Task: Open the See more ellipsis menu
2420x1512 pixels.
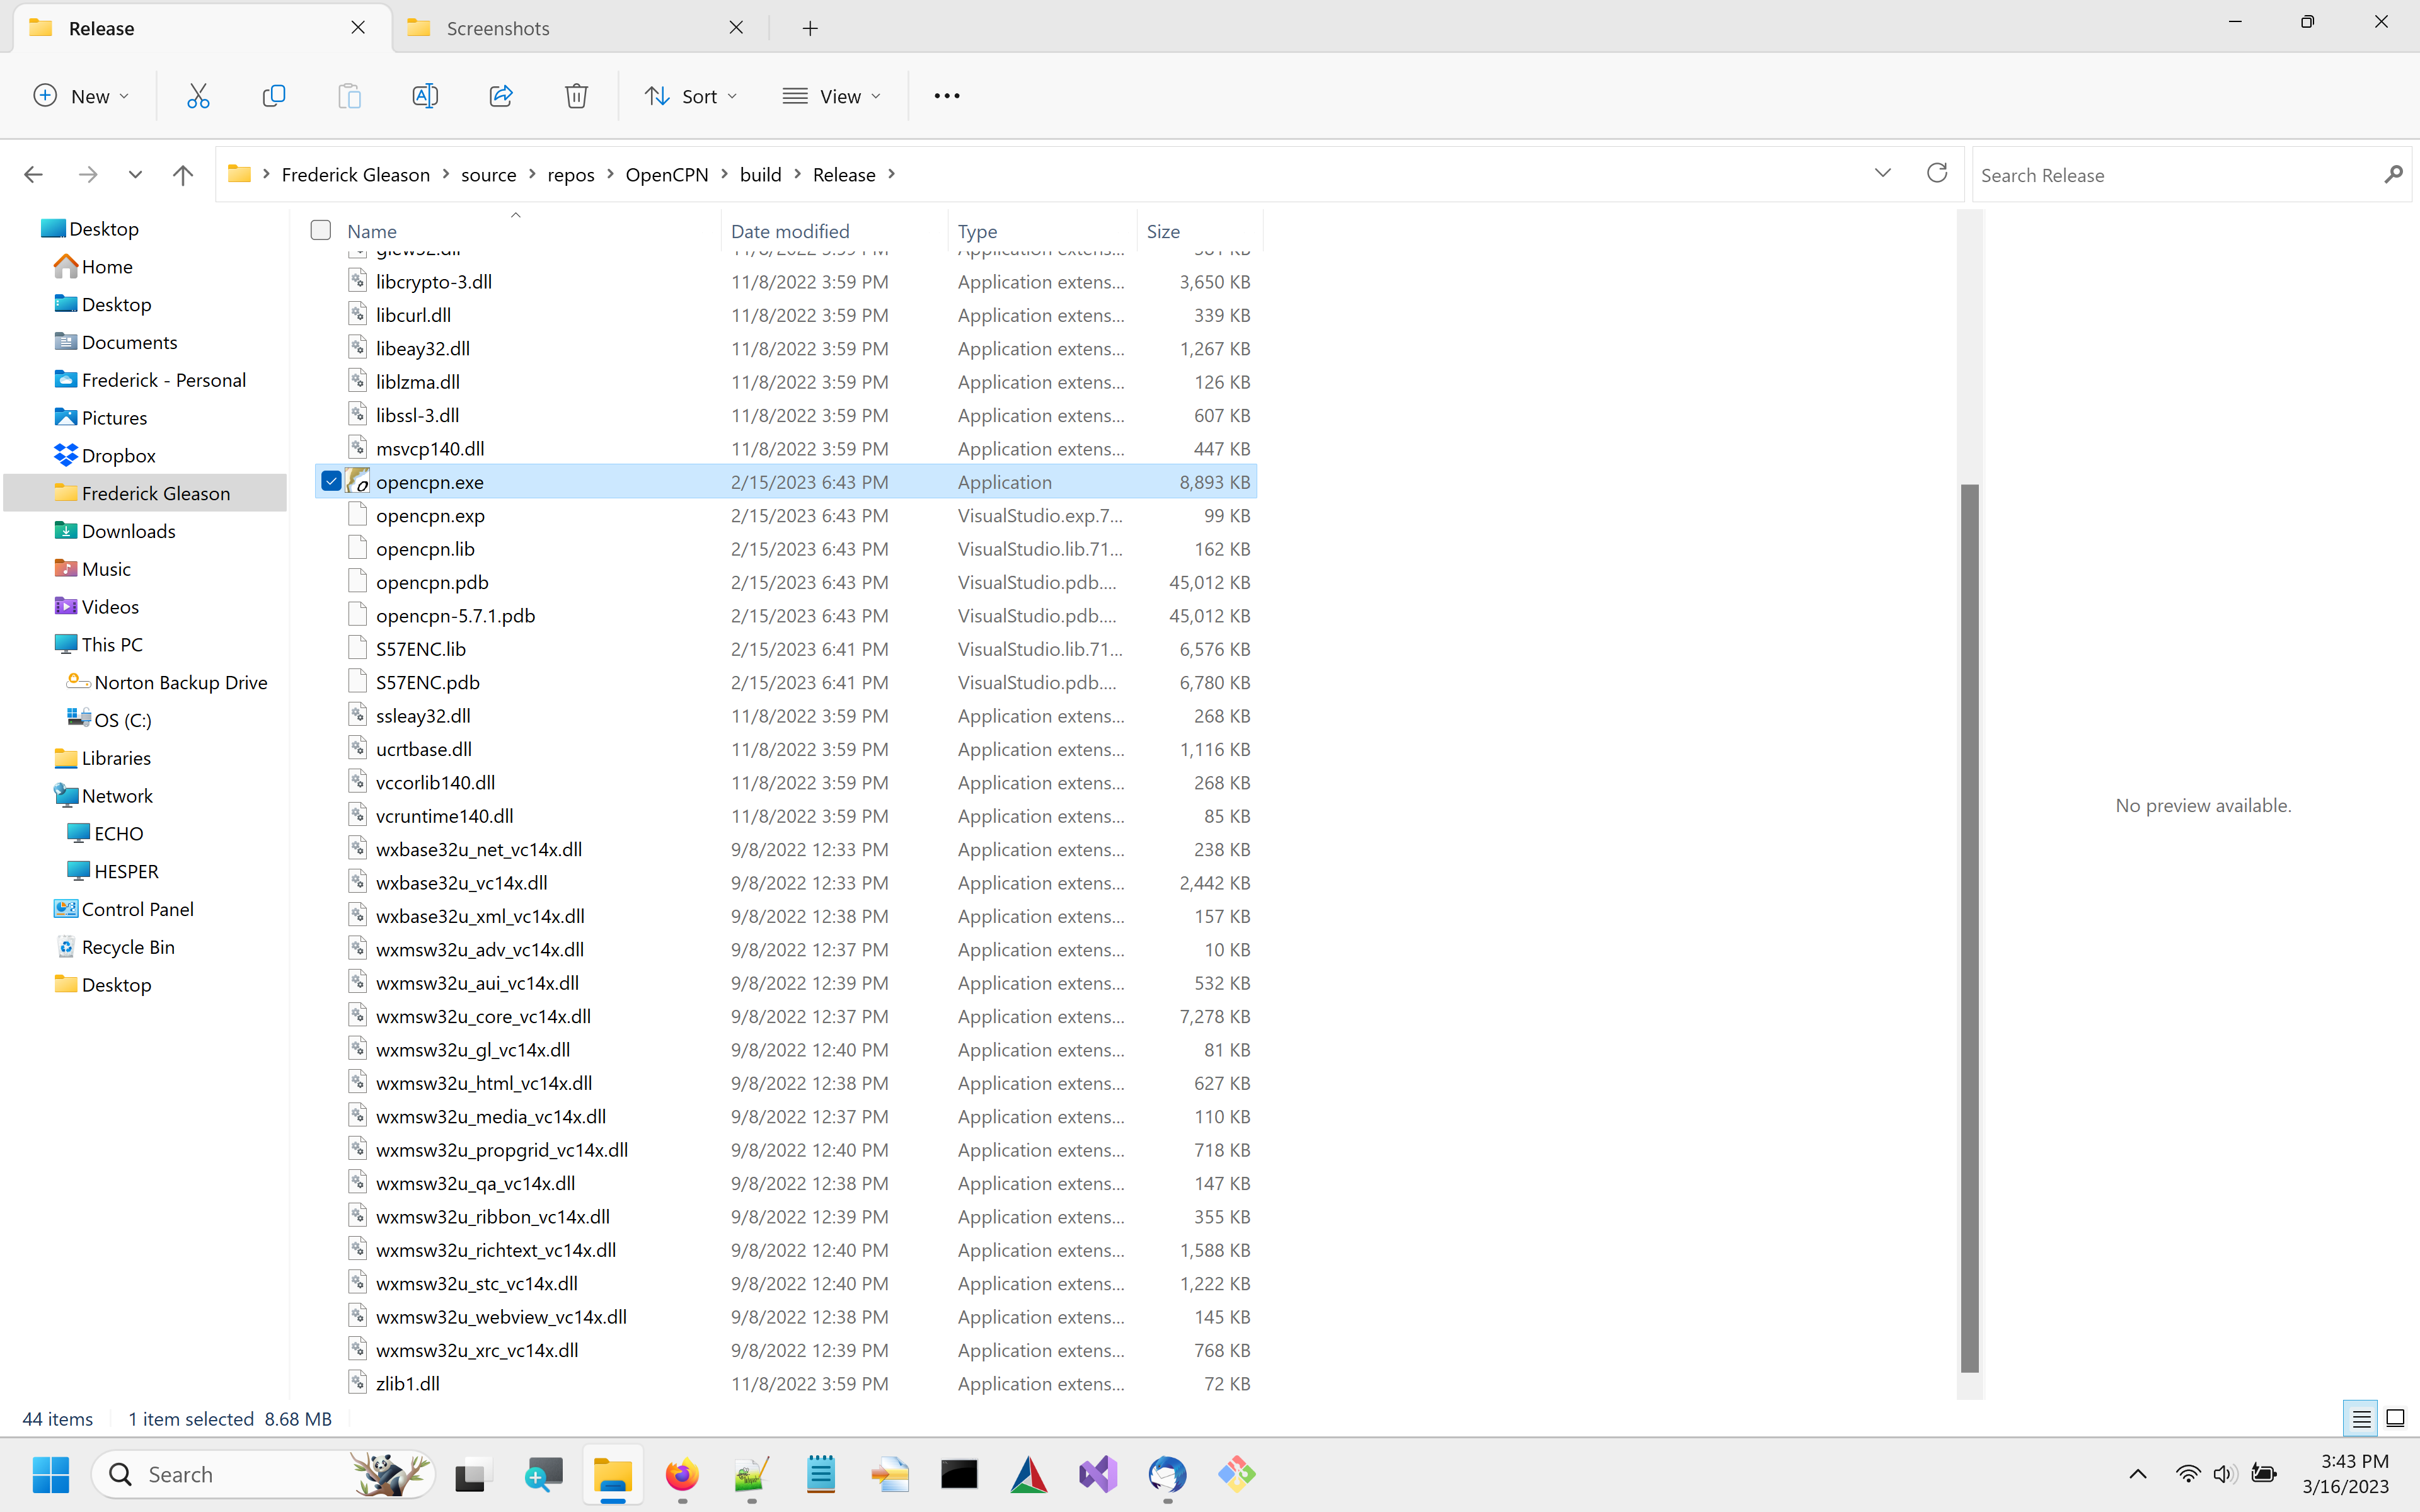Action: coord(946,96)
